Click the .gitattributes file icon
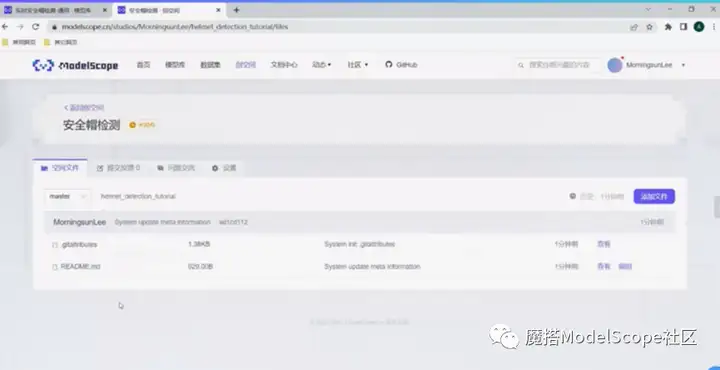 click(x=55, y=245)
